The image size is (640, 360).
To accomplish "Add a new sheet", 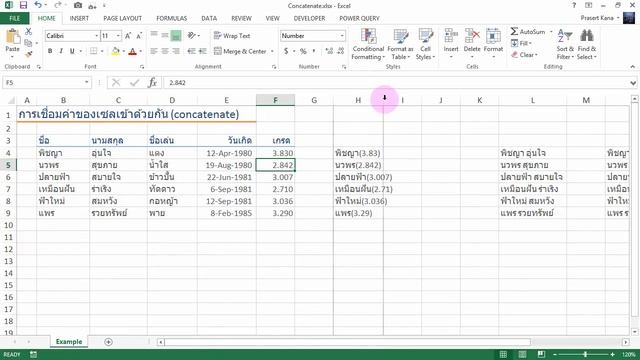I will click(108, 342).
